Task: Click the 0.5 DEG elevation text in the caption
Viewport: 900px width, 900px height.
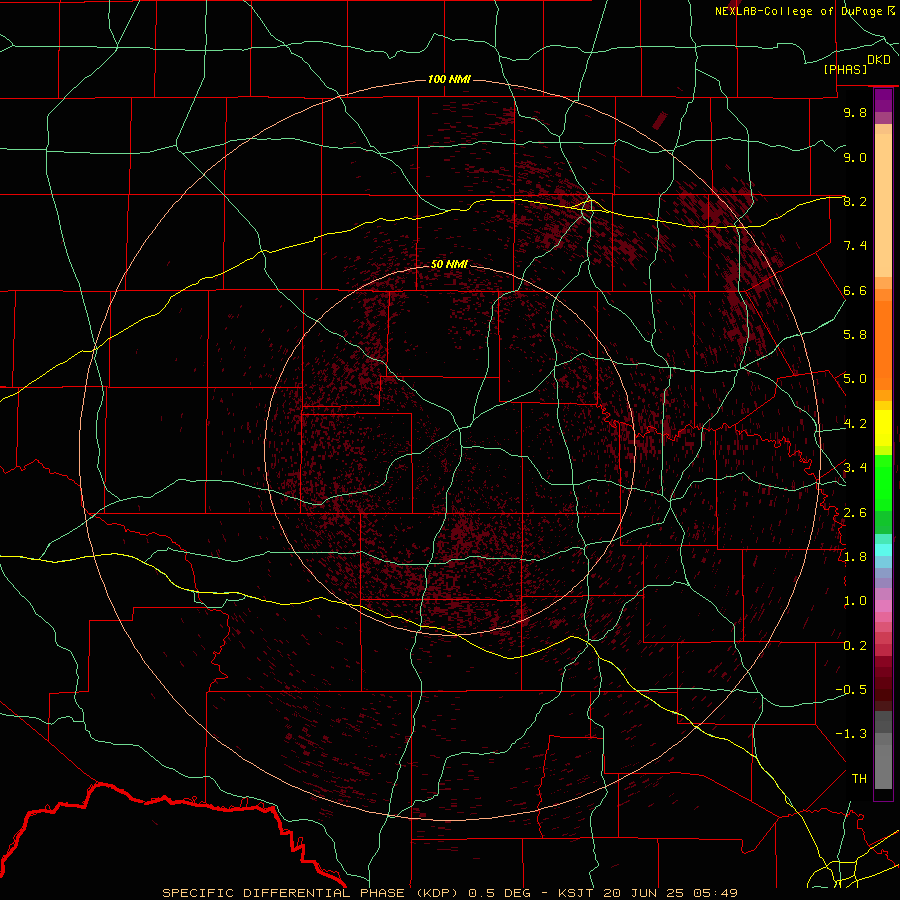Action: click(x=499, y=893)
